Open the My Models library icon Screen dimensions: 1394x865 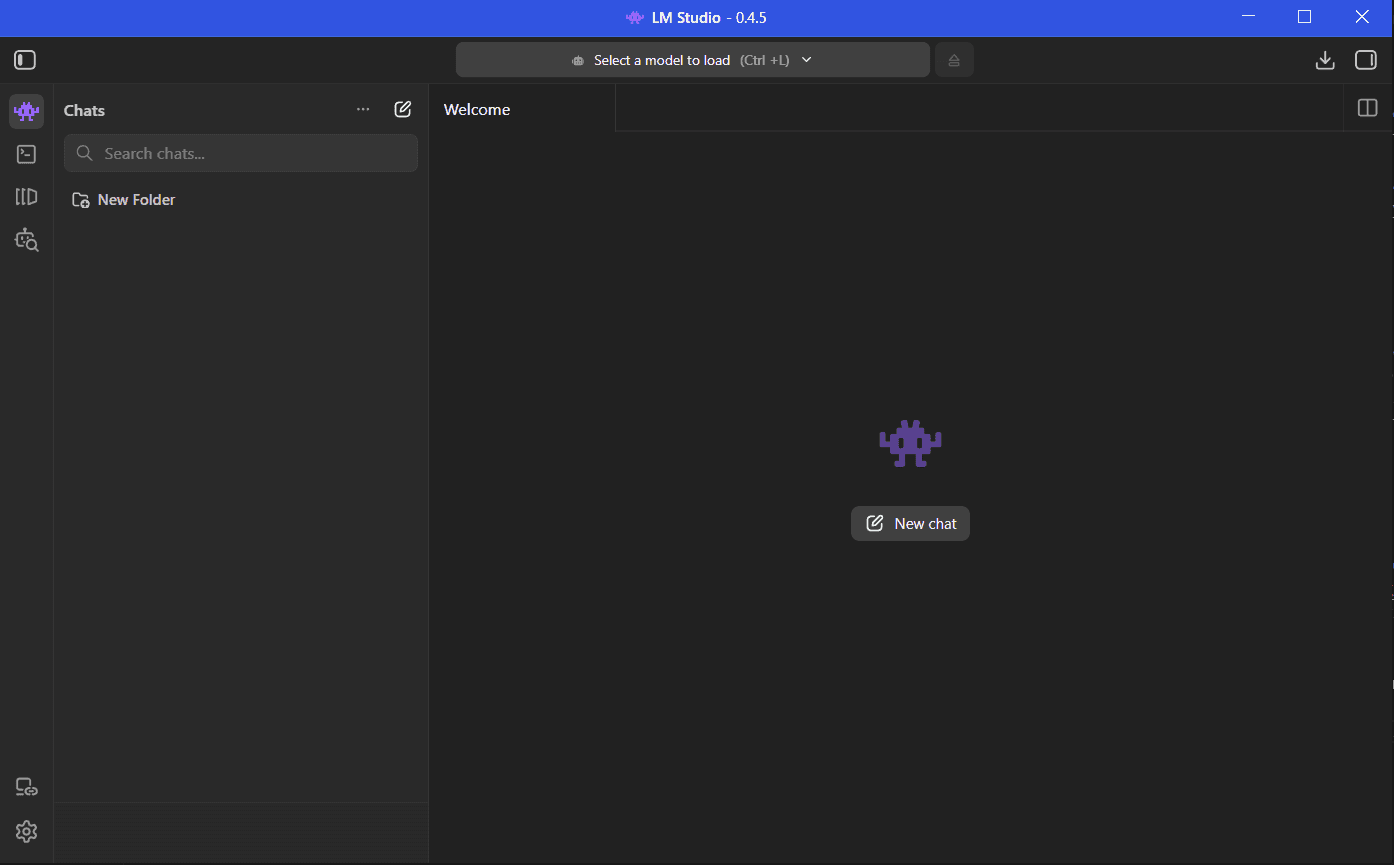[x=26, y=197]
